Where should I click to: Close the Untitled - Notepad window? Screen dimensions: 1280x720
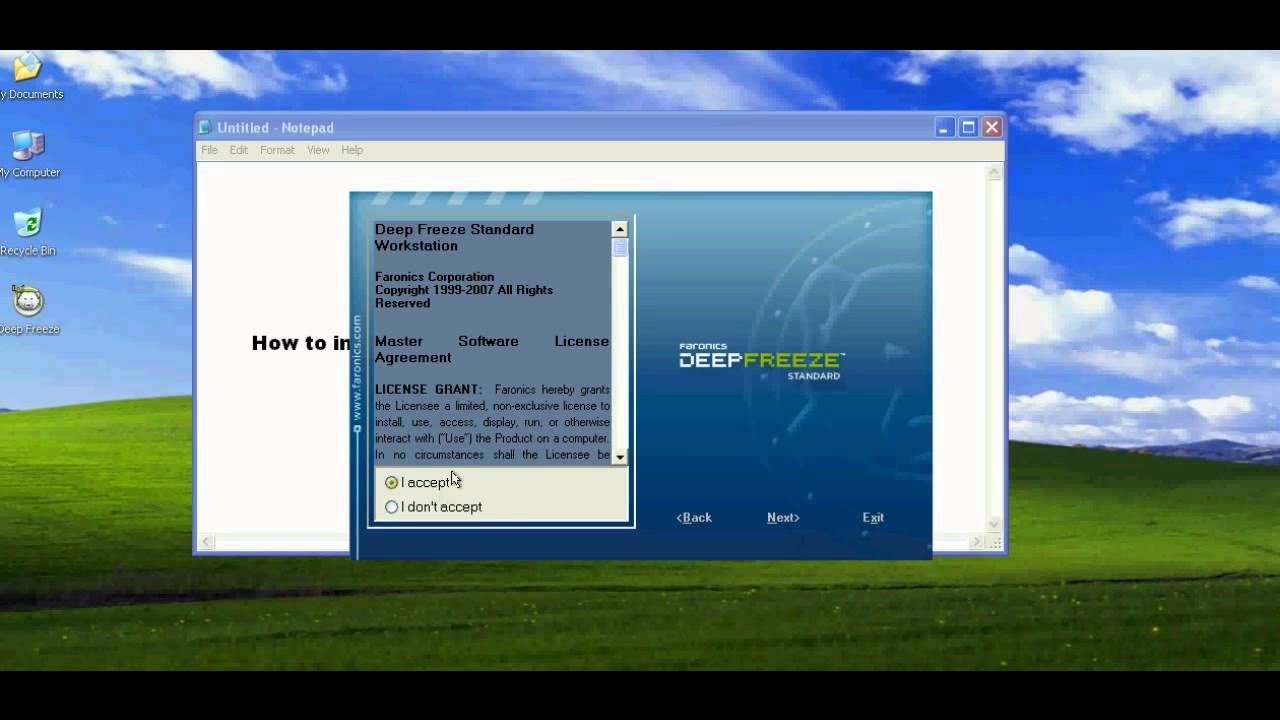[992, 127]
